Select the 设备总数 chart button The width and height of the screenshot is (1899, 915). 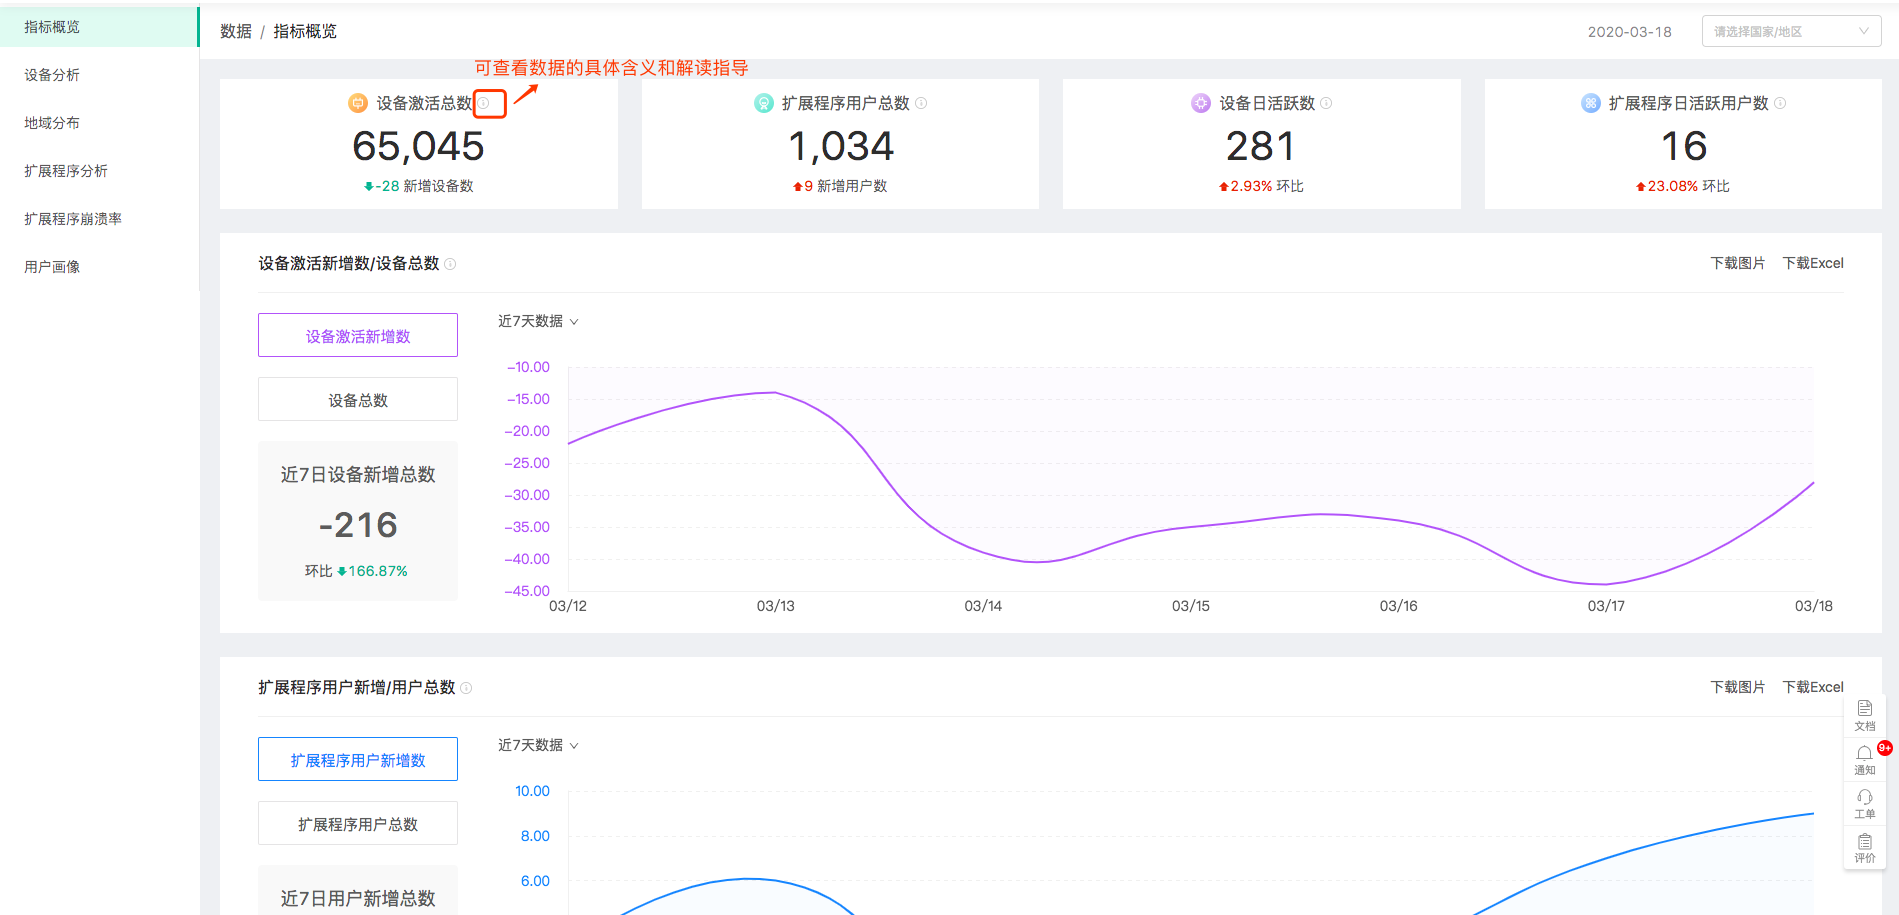click(x=358, y=399)
